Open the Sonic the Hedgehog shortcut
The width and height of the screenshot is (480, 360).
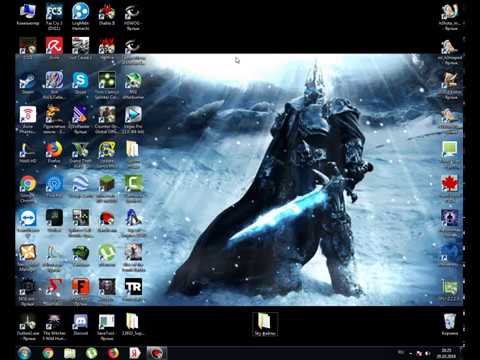[x=133, y=223]
